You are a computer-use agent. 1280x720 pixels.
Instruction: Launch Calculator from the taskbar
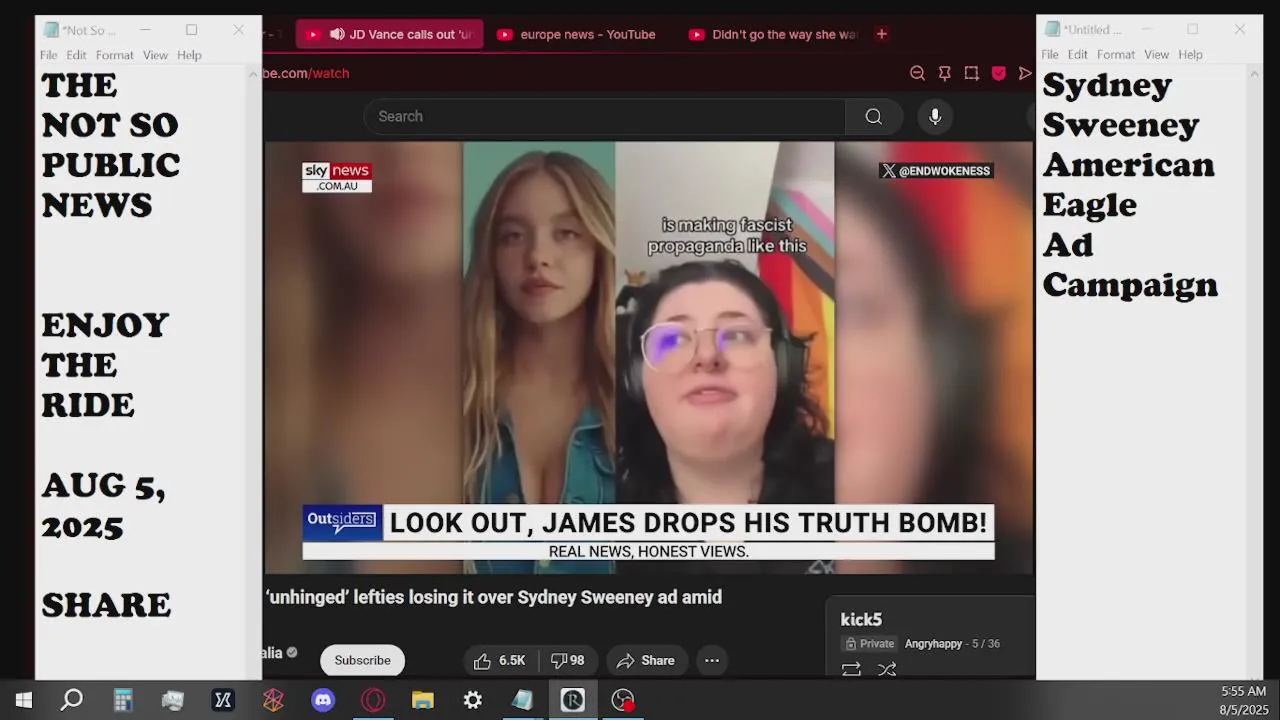(x=123, y=700)
